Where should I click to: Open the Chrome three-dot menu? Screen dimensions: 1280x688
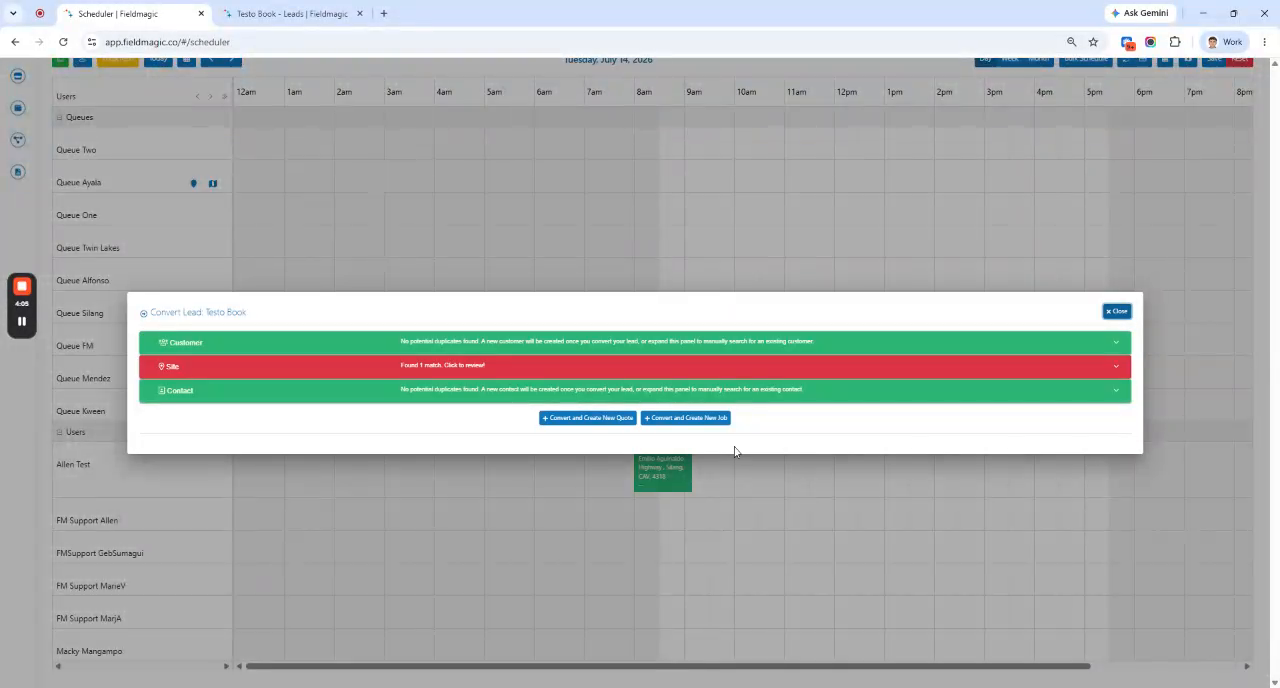click(1265, 42)
